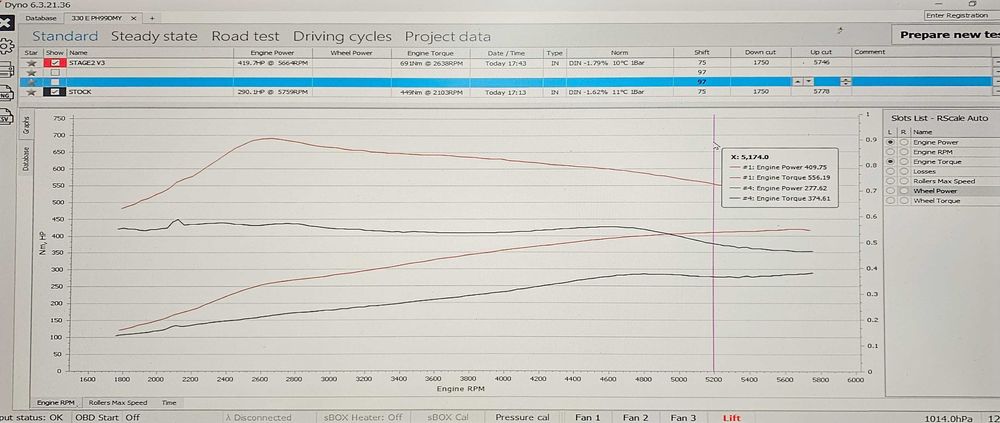Check Show box in the empty second row
The height and width of the screenshot is (423, 1000).
(55, 73)
